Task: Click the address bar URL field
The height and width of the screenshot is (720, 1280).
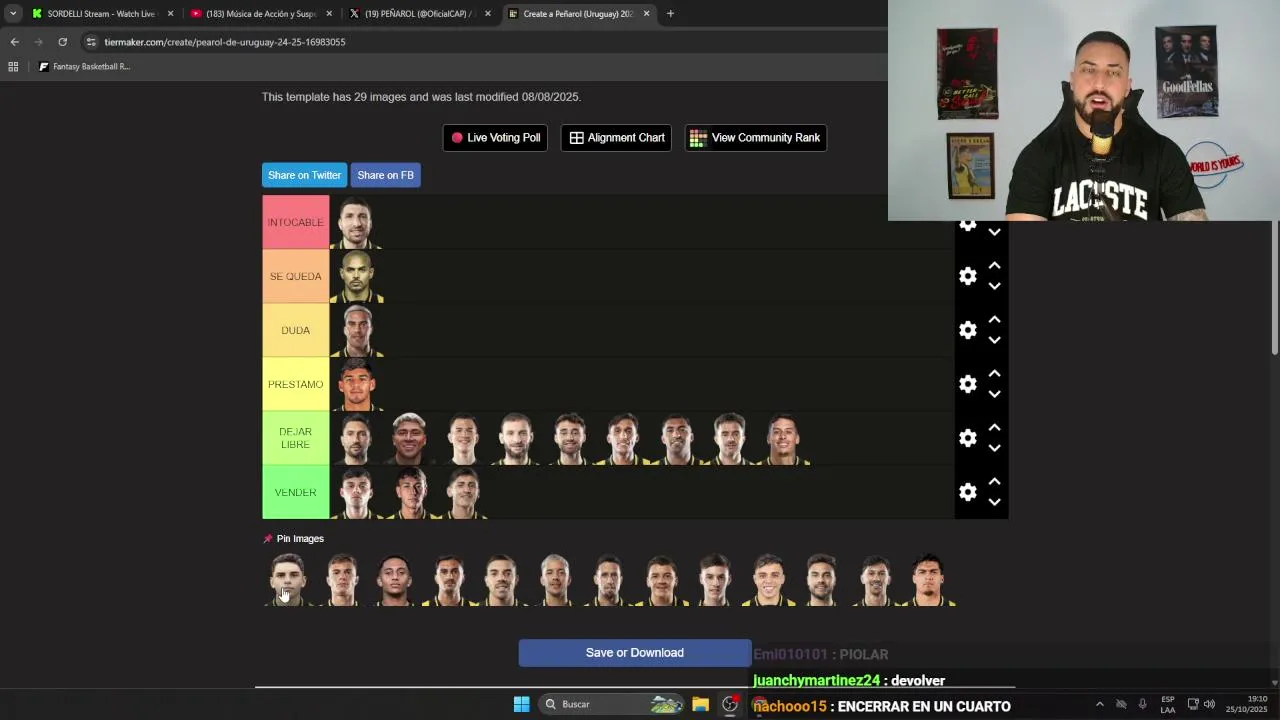Action: (x=480, y=42)
